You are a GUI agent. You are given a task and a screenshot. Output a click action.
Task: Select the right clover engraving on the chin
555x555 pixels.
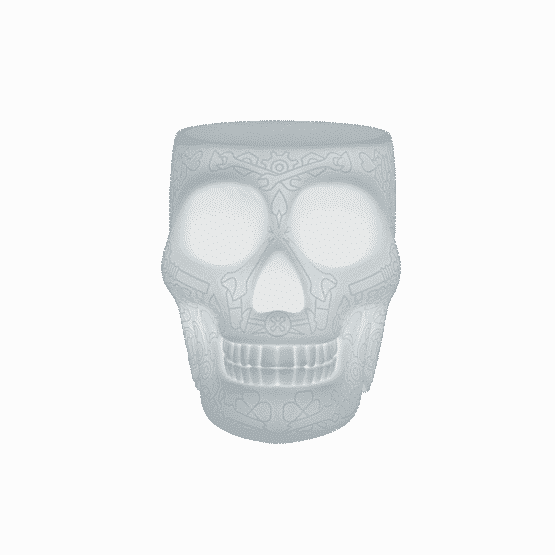301,407
